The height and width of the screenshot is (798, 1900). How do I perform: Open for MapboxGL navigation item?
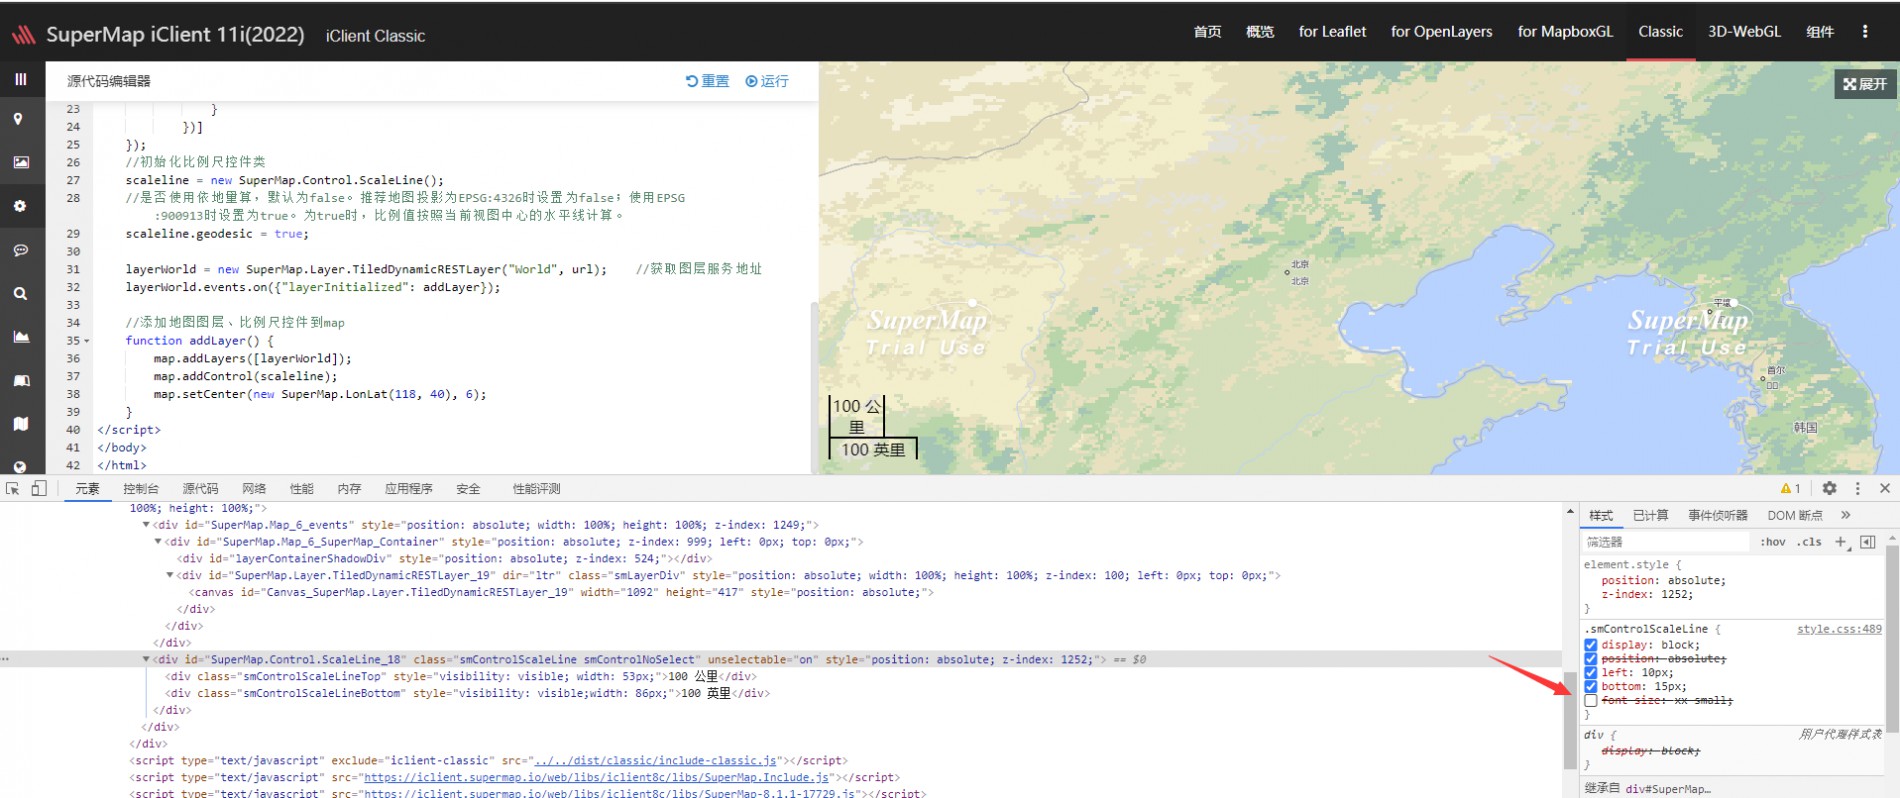[1565, 32]
